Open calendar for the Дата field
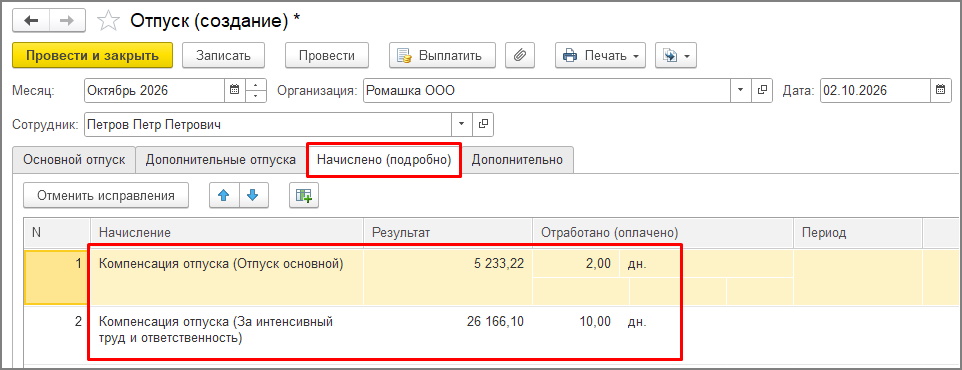Viewport: 962px width, 370px height. pos(940,90)
